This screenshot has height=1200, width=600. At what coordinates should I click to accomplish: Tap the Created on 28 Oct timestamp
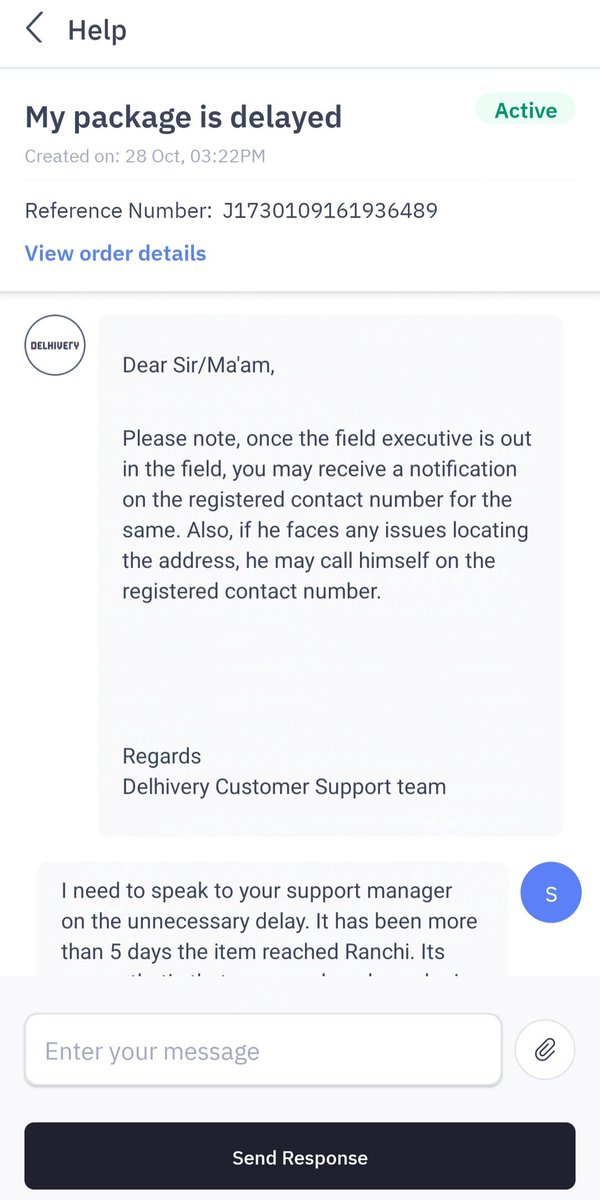(x=145, y=156)
